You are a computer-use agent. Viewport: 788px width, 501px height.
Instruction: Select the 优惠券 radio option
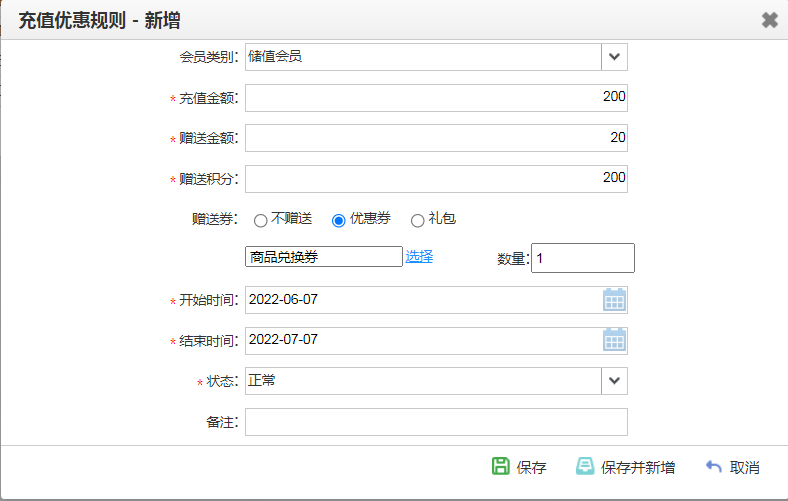click(339, 221)
